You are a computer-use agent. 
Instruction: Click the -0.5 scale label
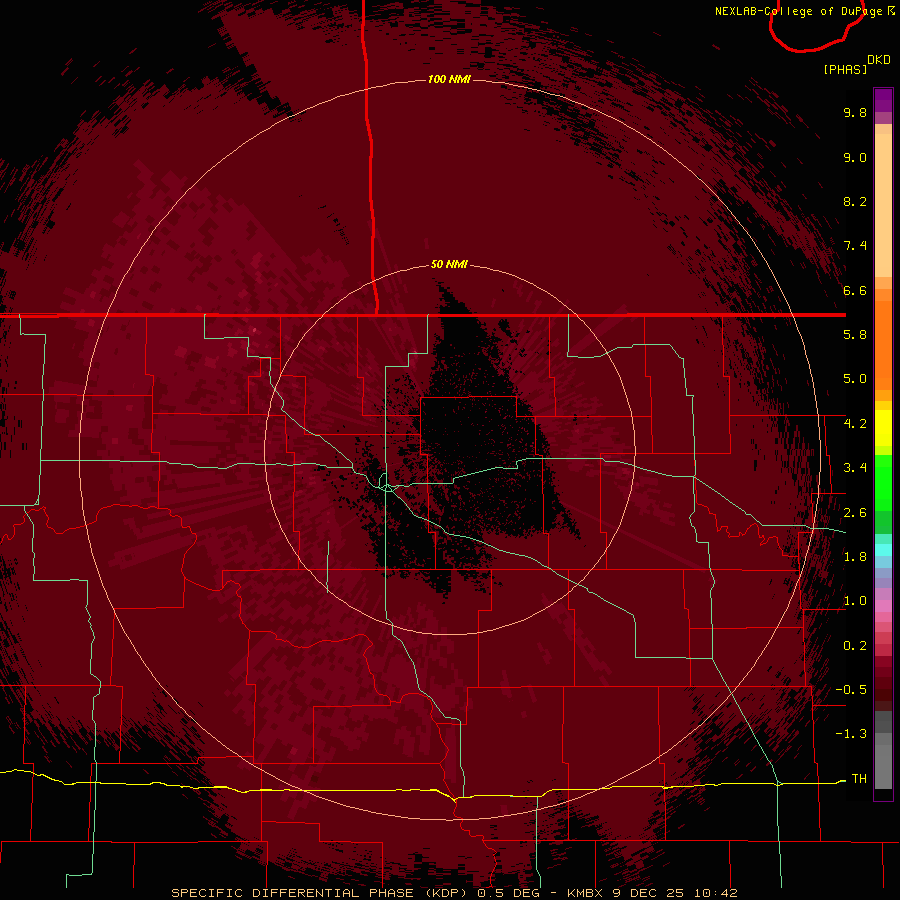[851, 690]
